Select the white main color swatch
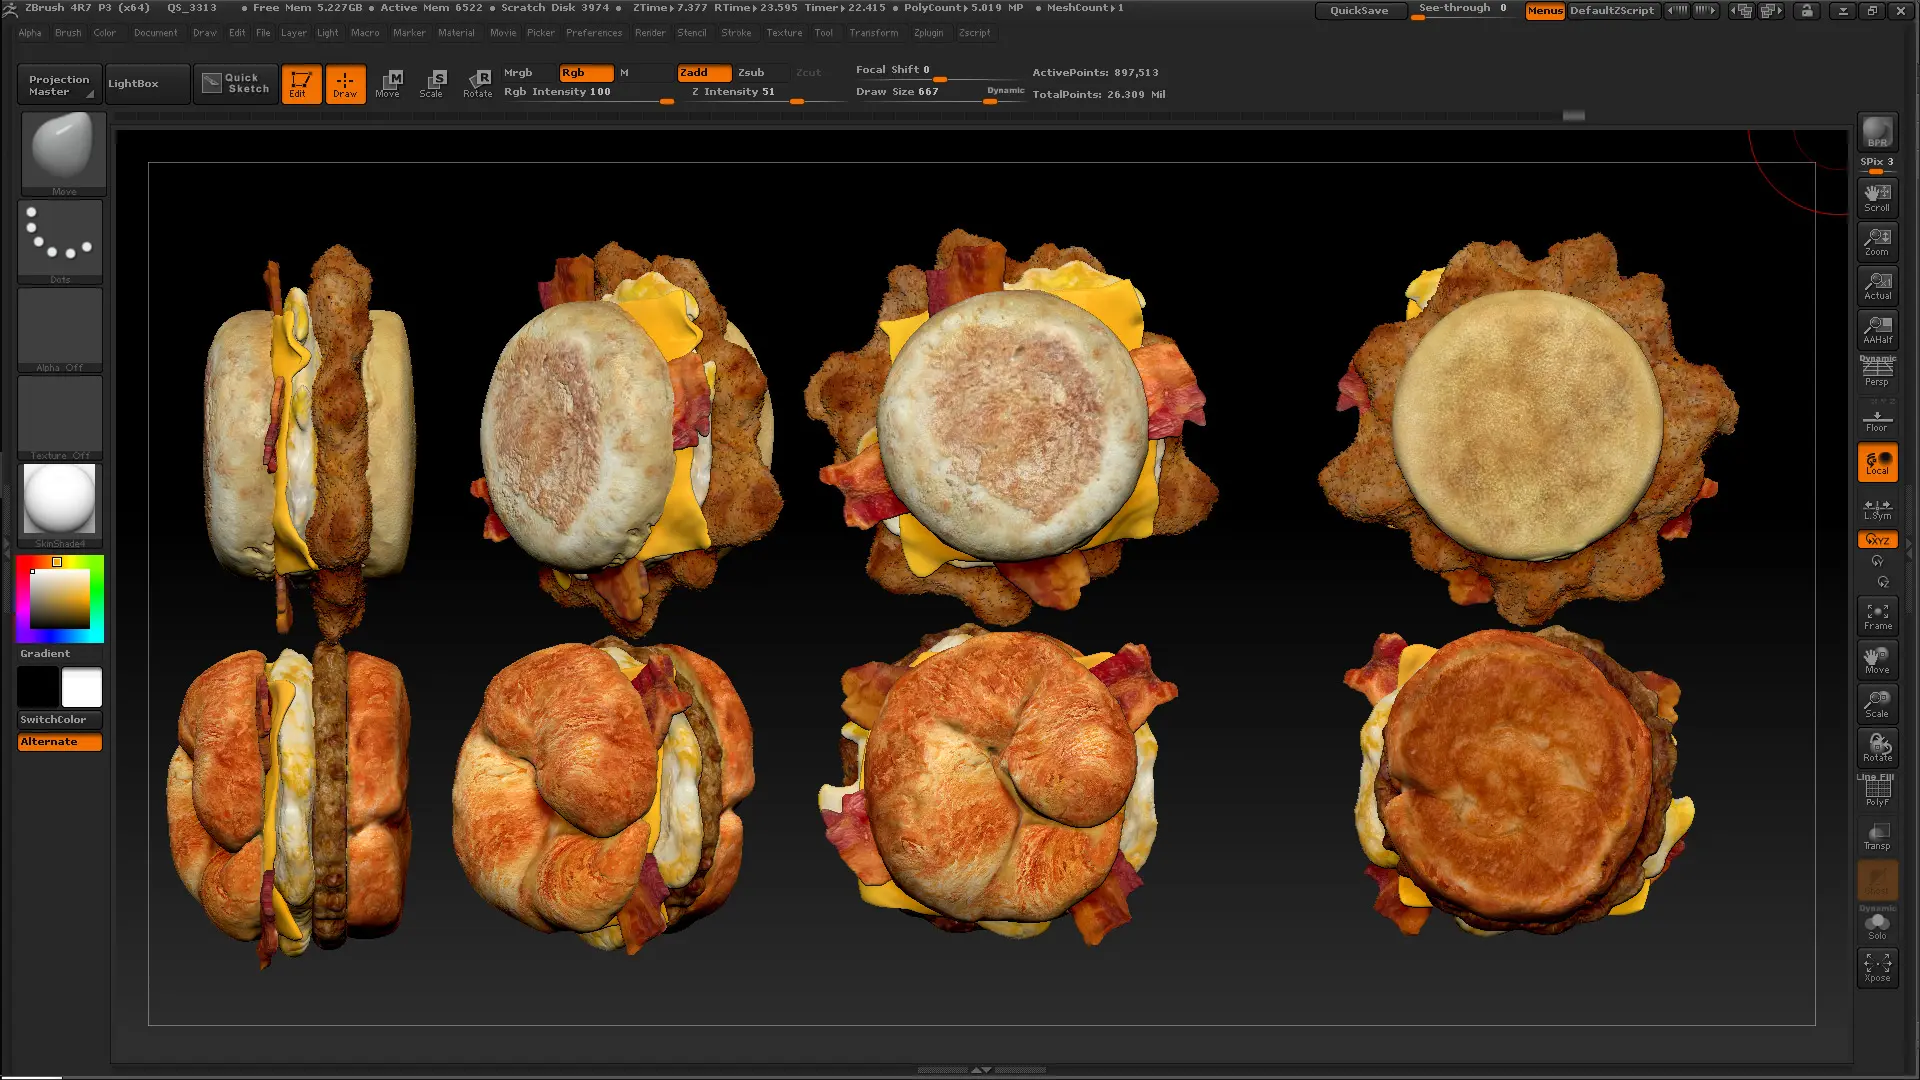Viewport: 1920px width, 1080px height. [x=82, y=688]
